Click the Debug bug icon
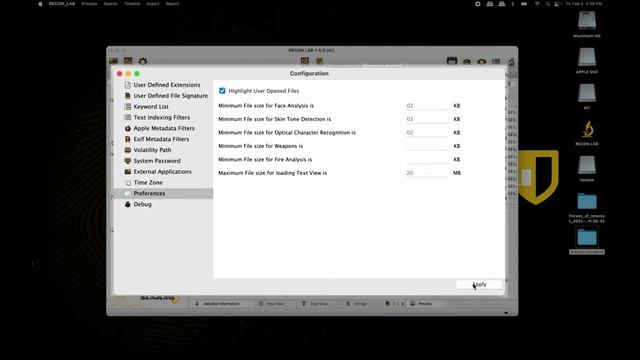 [x=128, y=204]
